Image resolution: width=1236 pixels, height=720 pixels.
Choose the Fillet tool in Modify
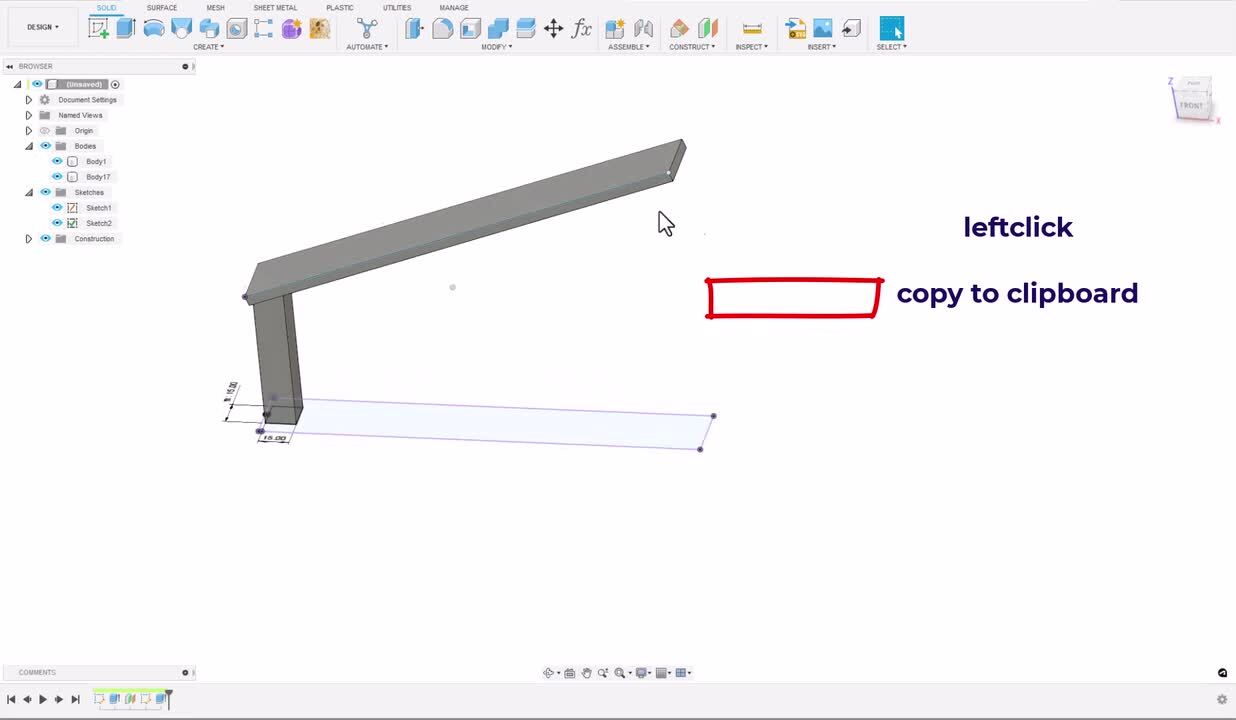(x=442, y=28)
